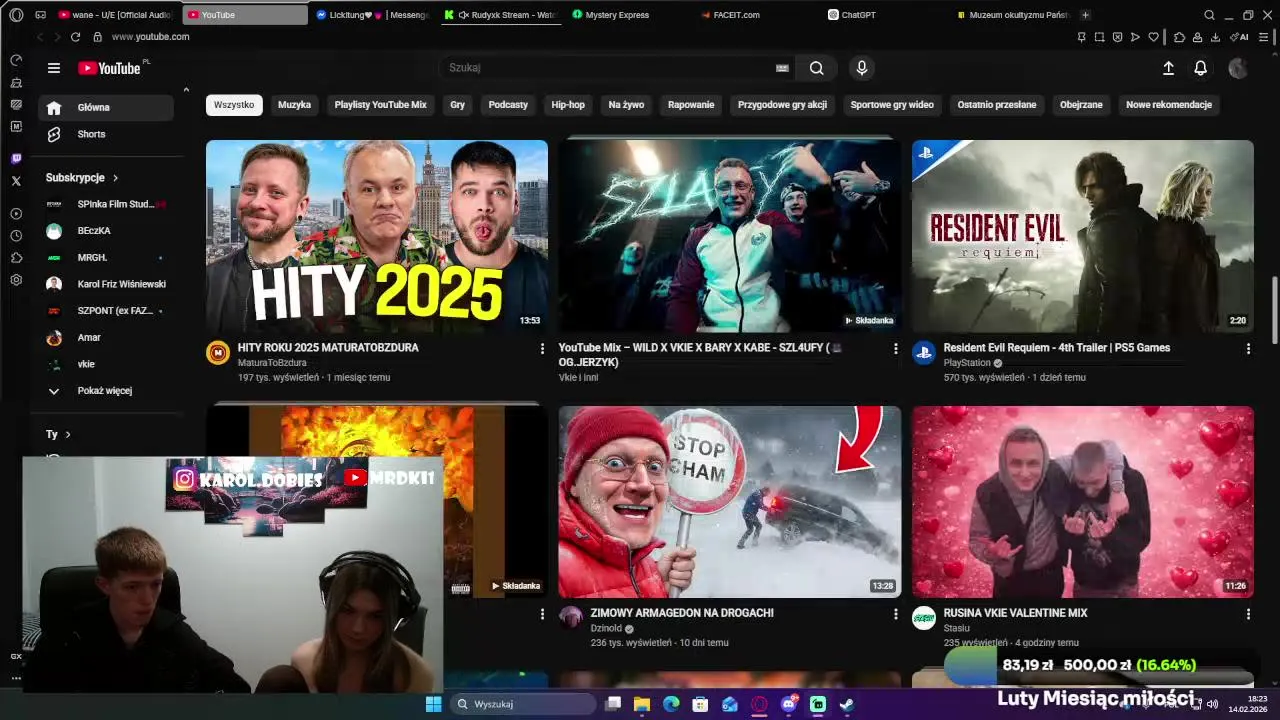This screenshot has height=720, width=1280.
Task: Click the Opera logo menu button
Action: click(x=16, y=15)
